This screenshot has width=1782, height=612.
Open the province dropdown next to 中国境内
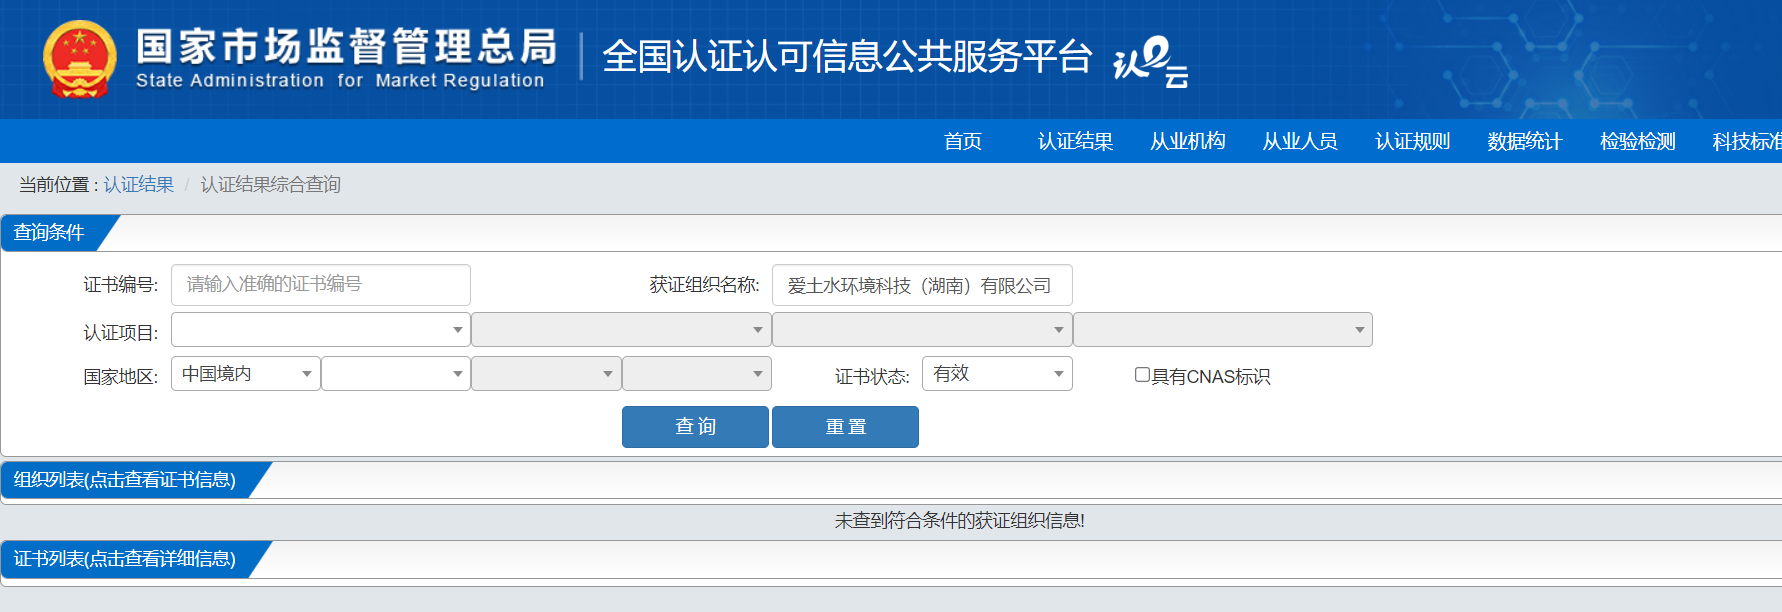pos(396,373)
